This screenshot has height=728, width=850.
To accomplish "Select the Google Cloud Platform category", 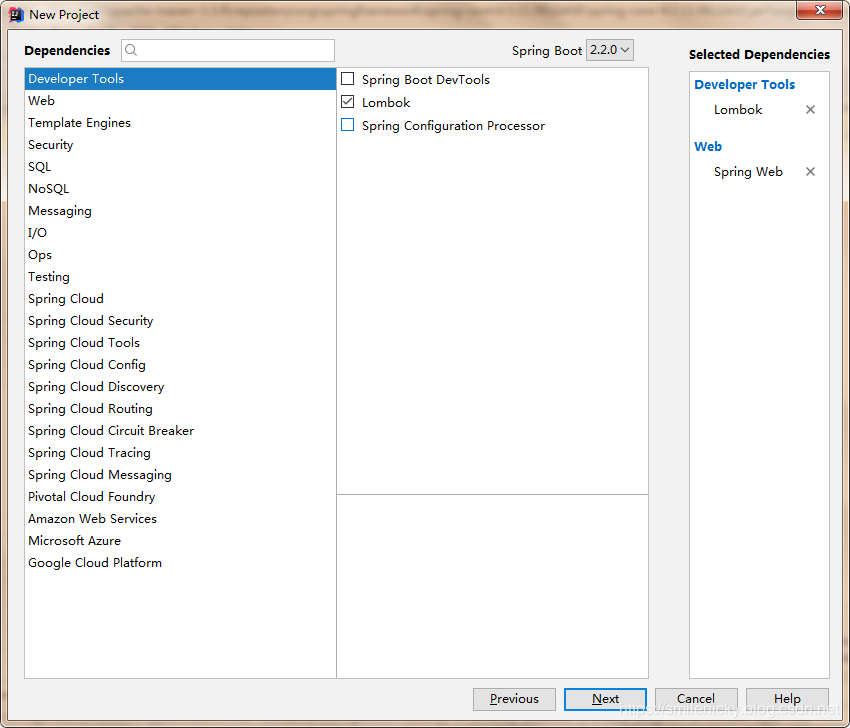I will pos(180,563).
